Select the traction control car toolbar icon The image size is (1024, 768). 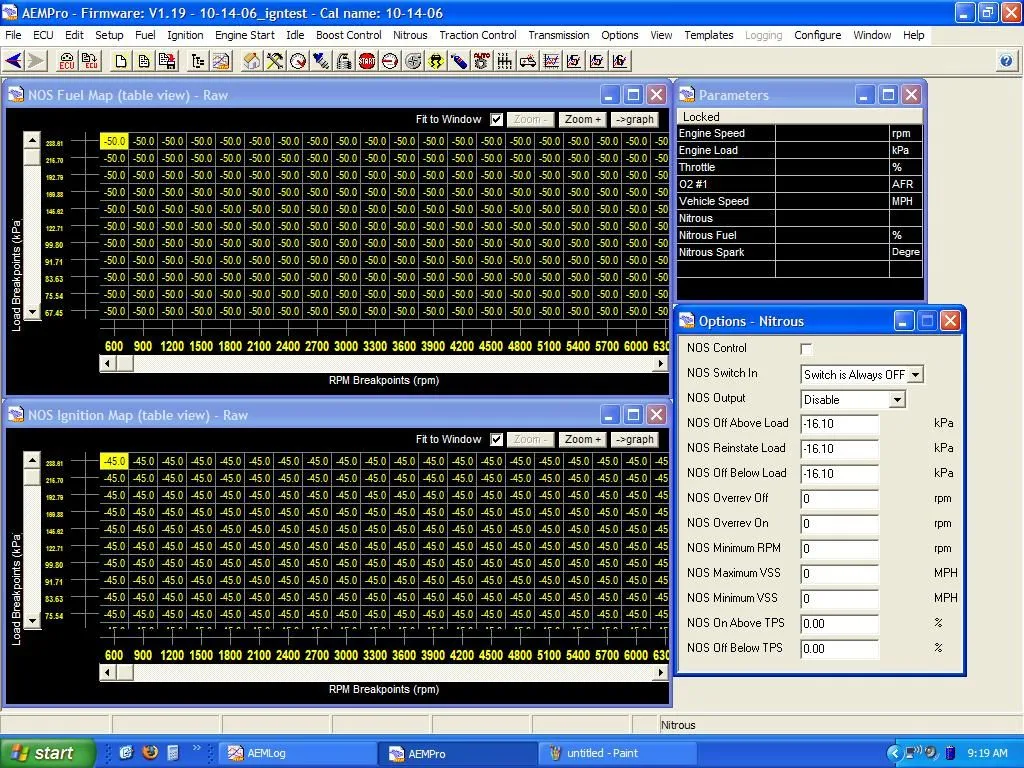click(437, 61)
